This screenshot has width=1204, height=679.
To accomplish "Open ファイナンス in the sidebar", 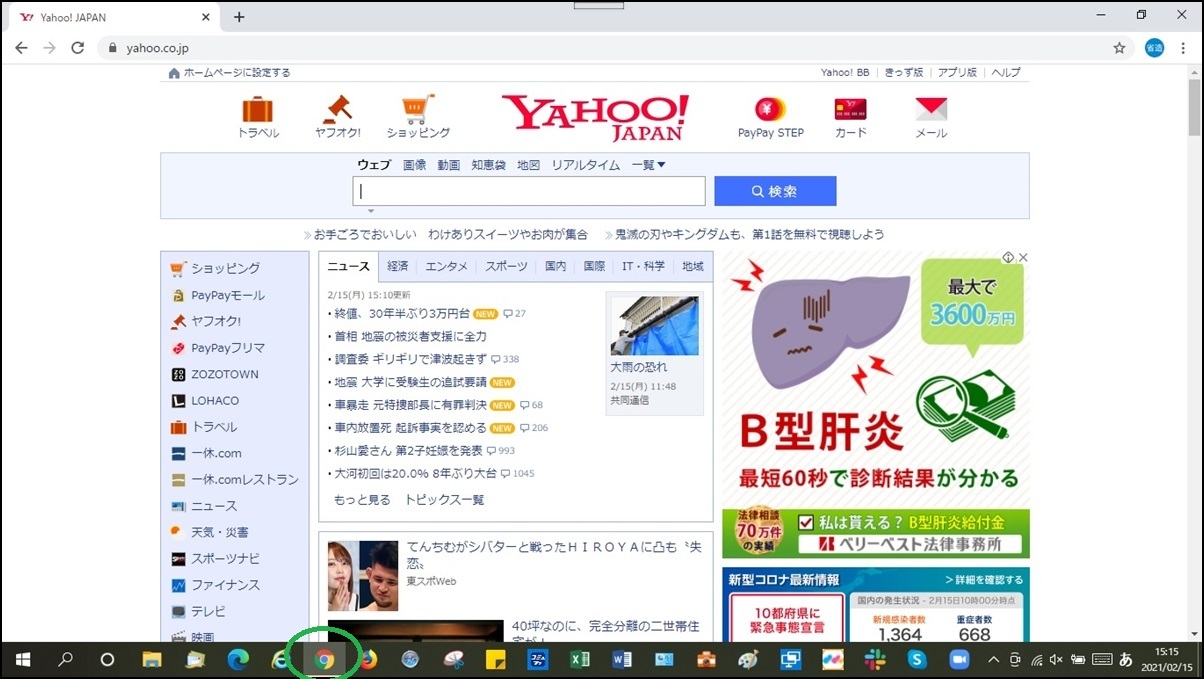I will tap(225, 584).
